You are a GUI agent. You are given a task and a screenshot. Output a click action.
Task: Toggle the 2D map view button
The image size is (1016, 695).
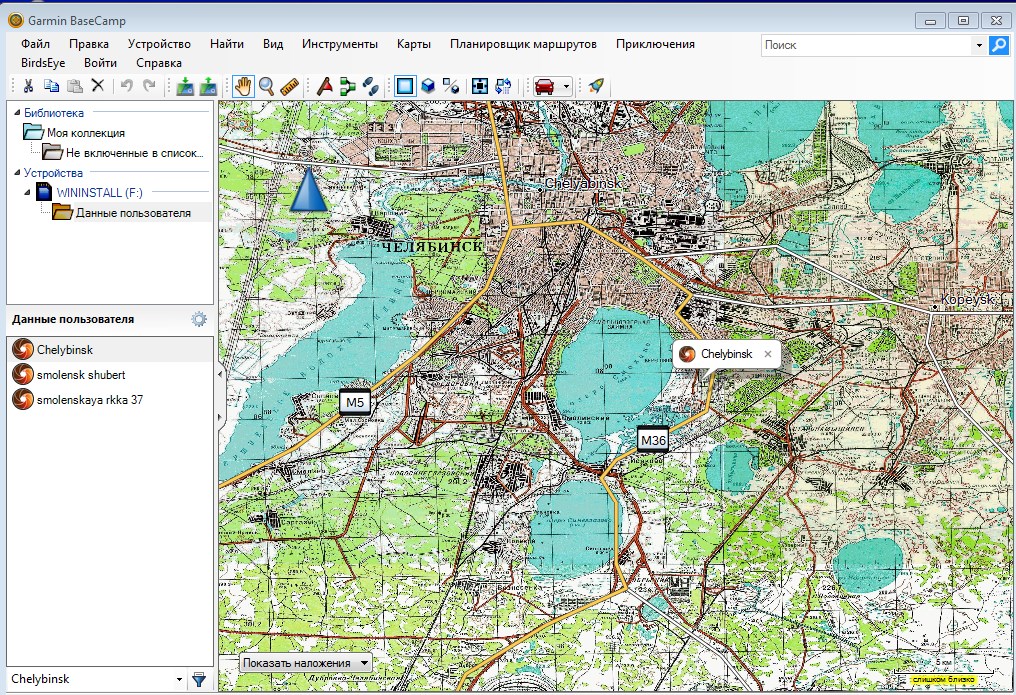pyautogui.click(x=404, y=86)
